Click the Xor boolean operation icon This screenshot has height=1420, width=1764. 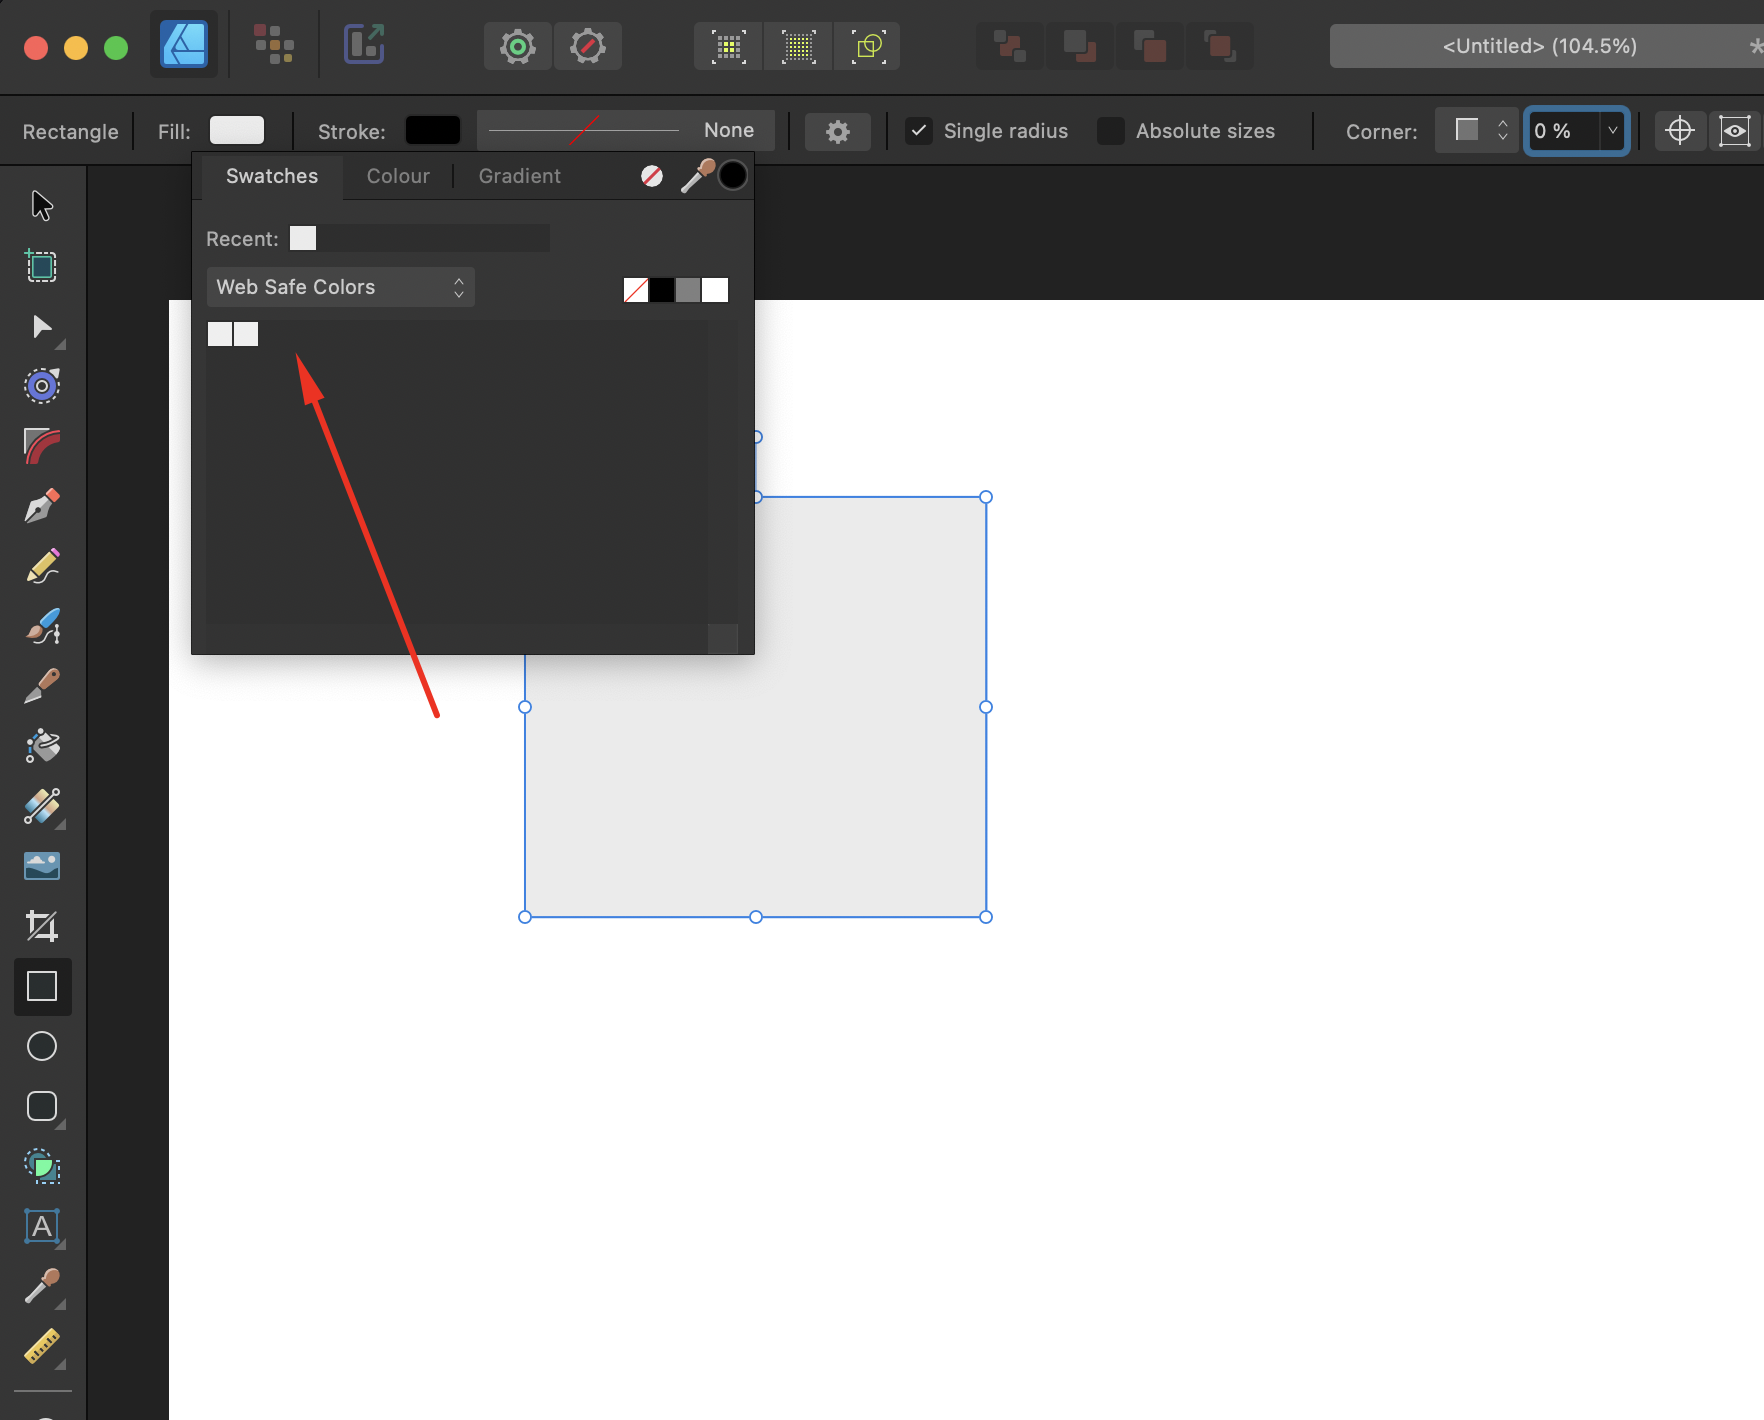point(1219,46)
